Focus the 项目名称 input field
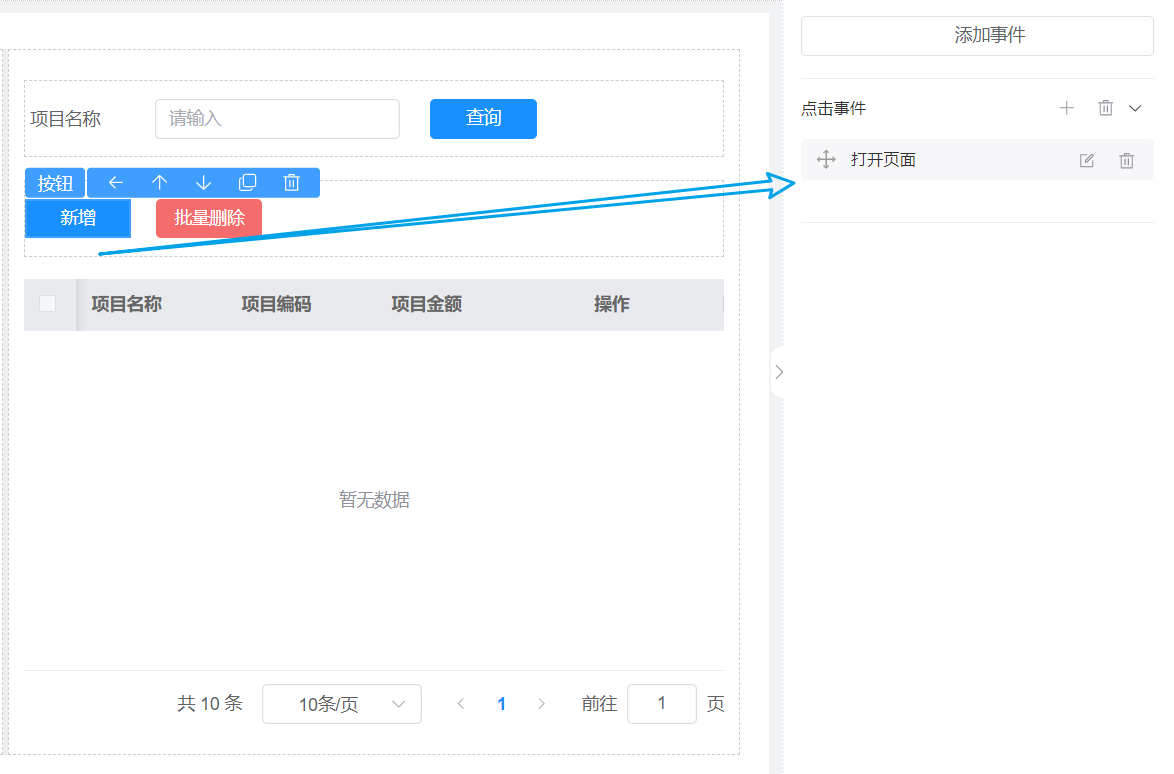Image resolution: width=1174 pixels, height=774 pixels. 277,119
